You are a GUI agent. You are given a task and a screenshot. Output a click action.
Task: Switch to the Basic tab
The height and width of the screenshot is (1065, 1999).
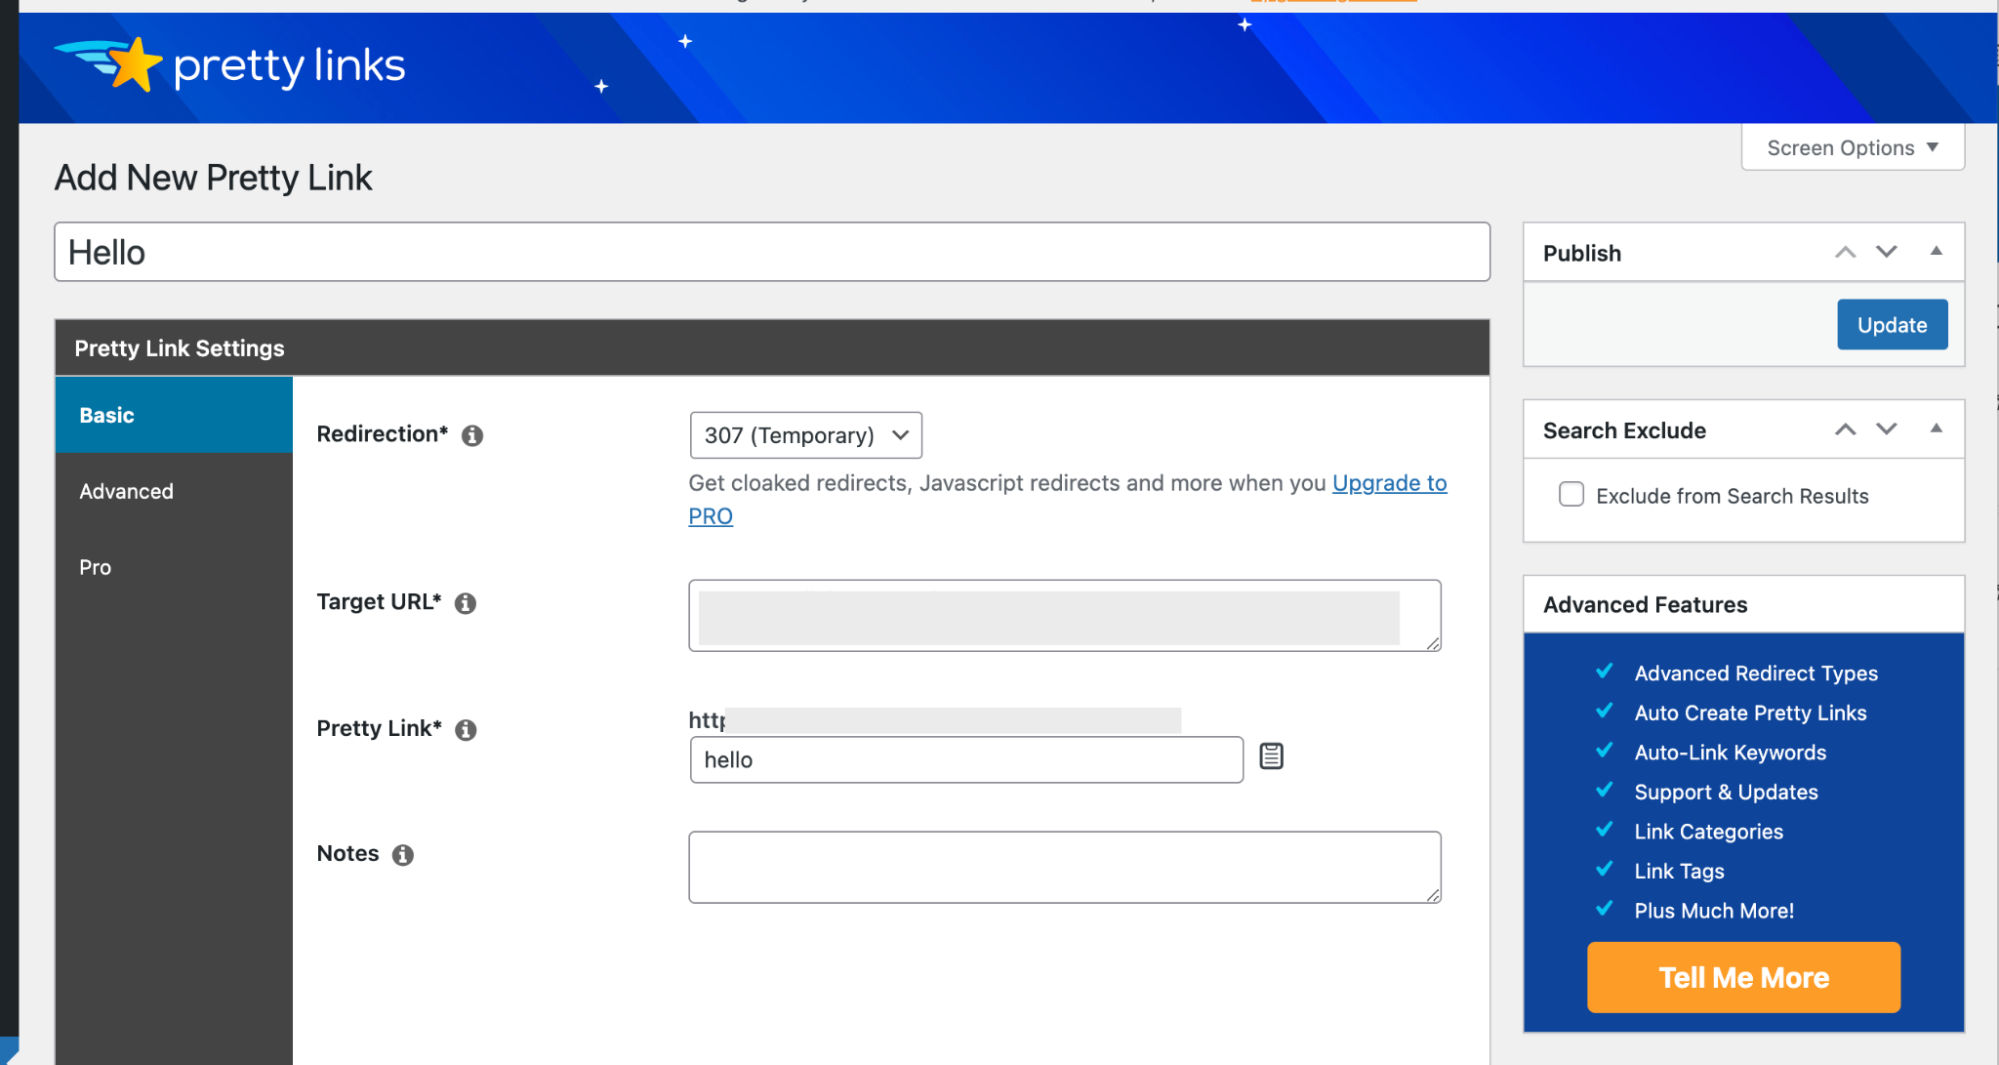(x=174, y=415)
